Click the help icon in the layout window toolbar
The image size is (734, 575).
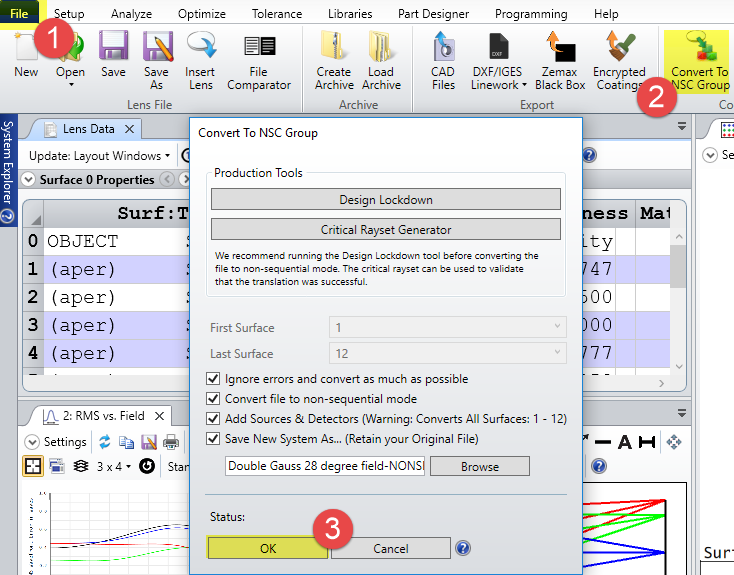pos(599,466)
